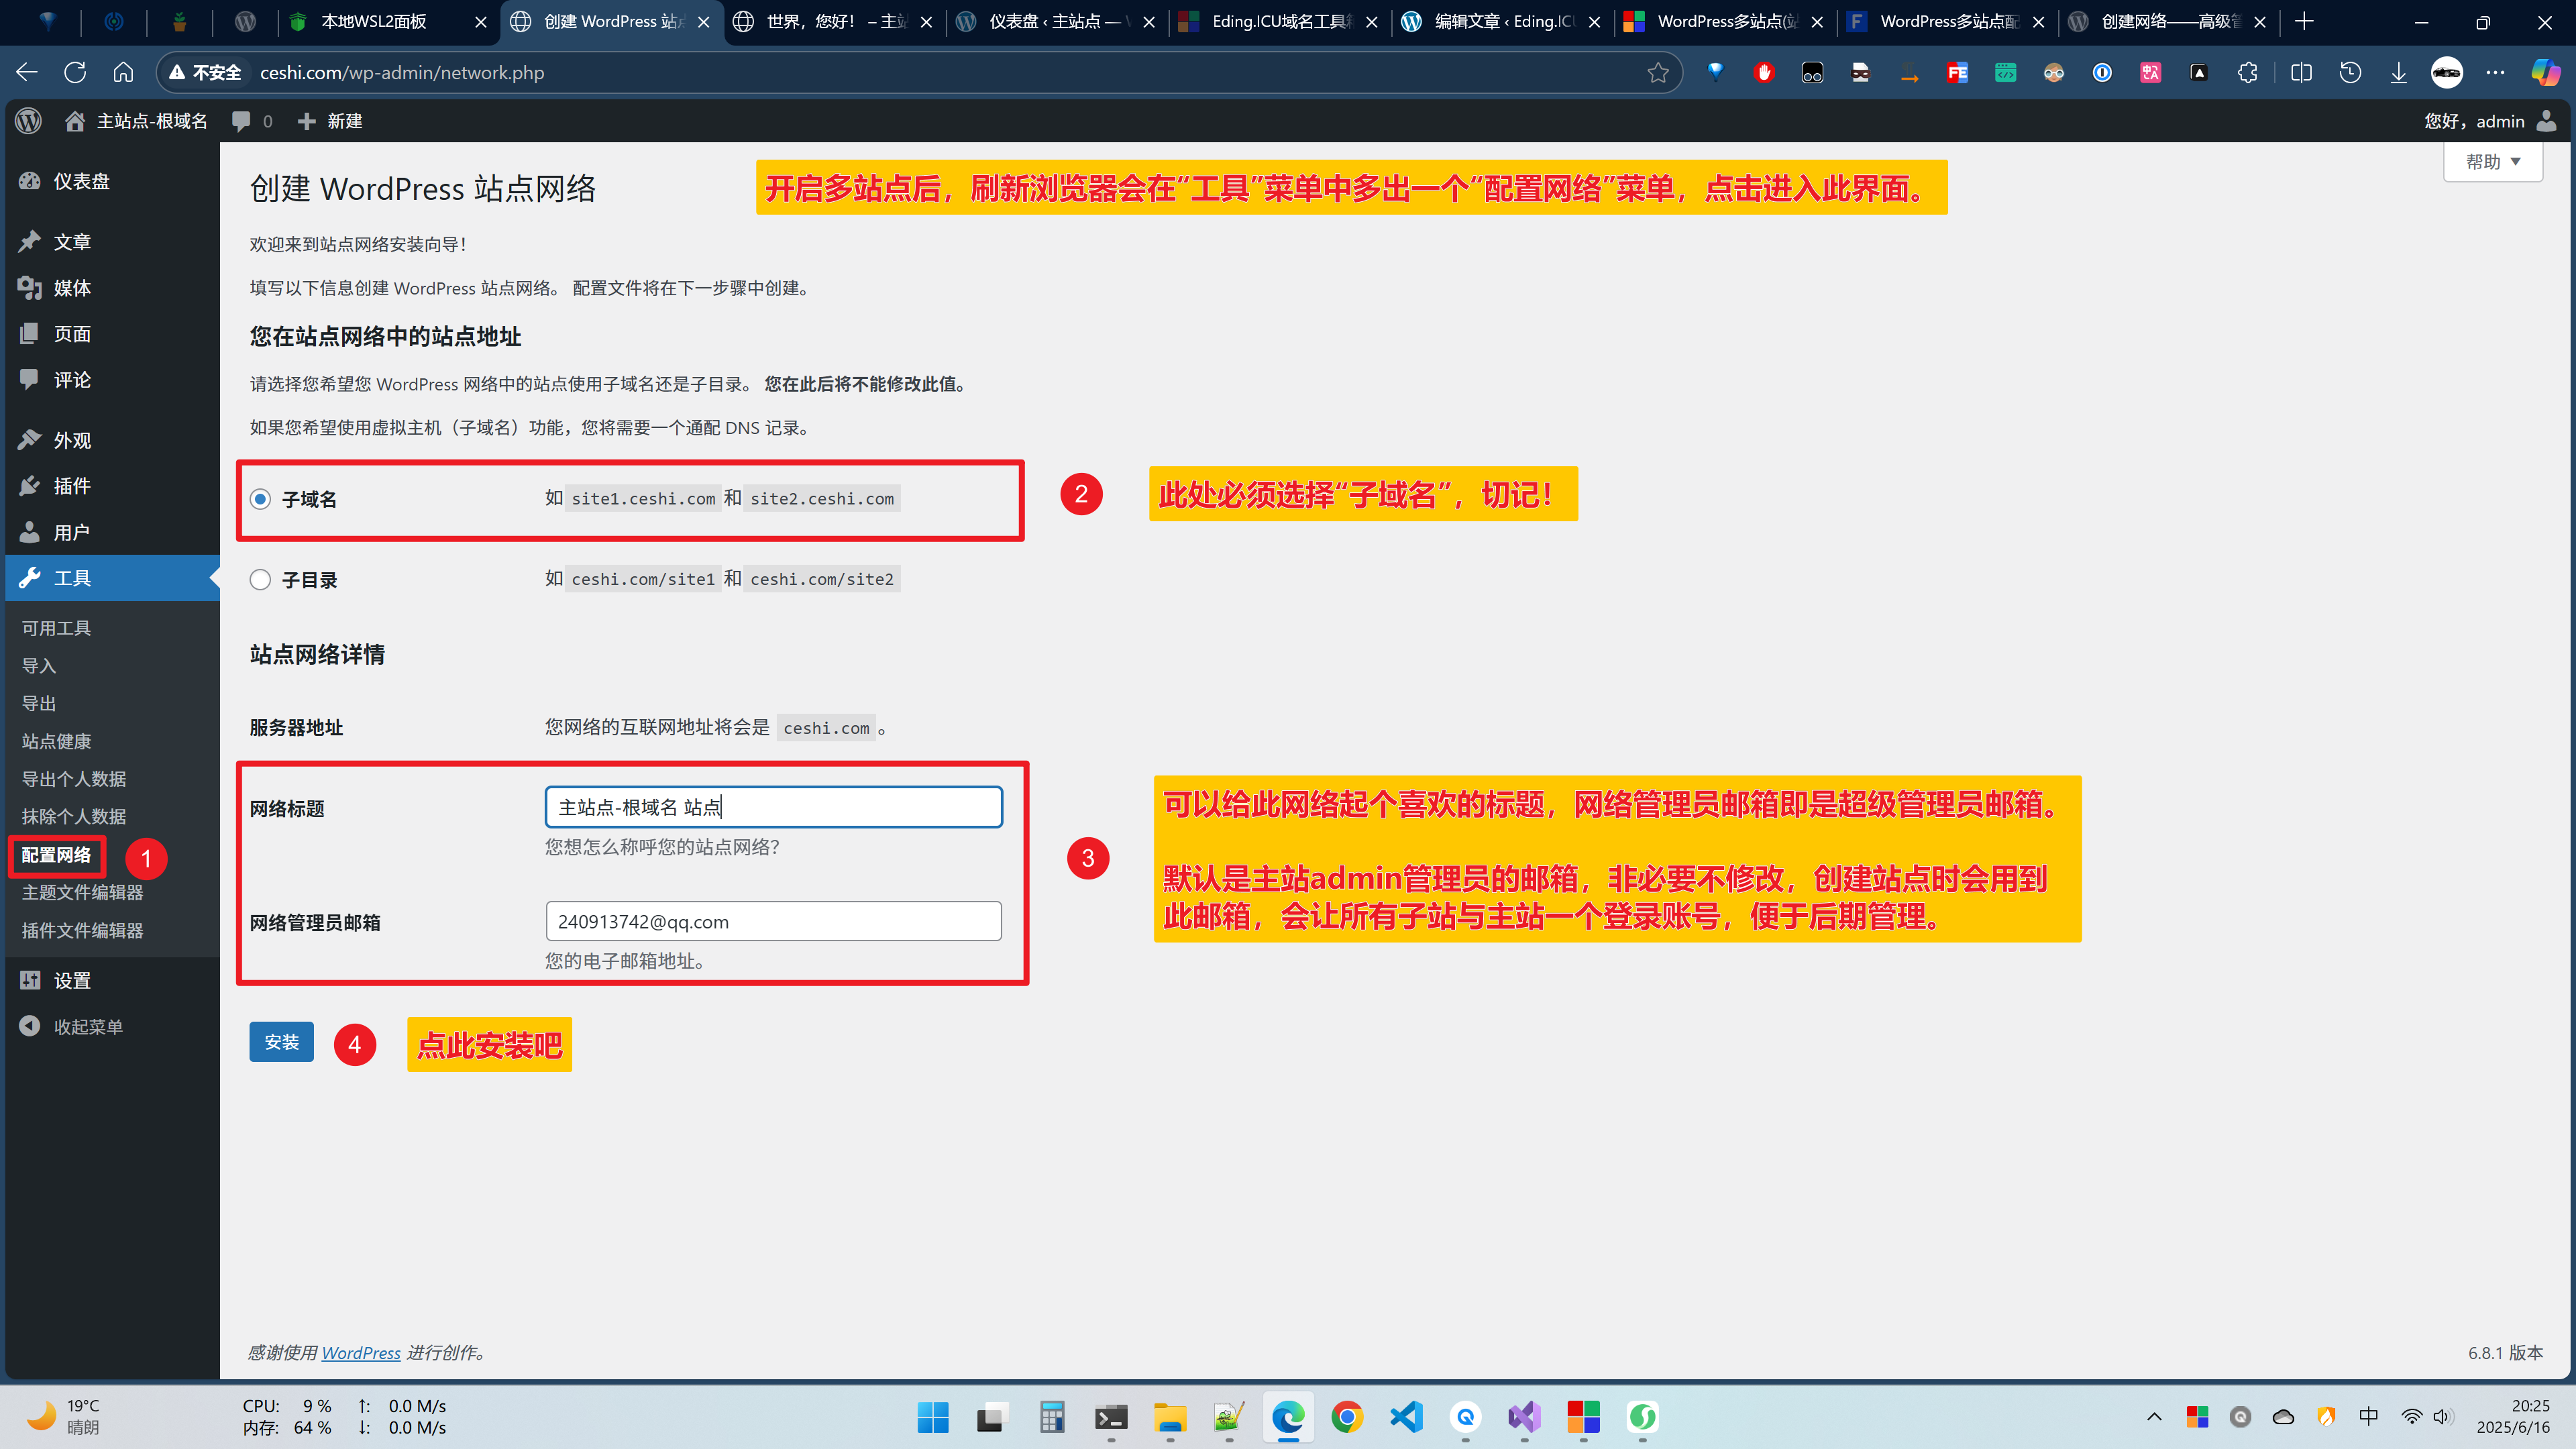The width and height of the screenshot is (2576, 1449).
Task: Open Copilot icon in browser toolbar
Action: [x=2545, y=72]
